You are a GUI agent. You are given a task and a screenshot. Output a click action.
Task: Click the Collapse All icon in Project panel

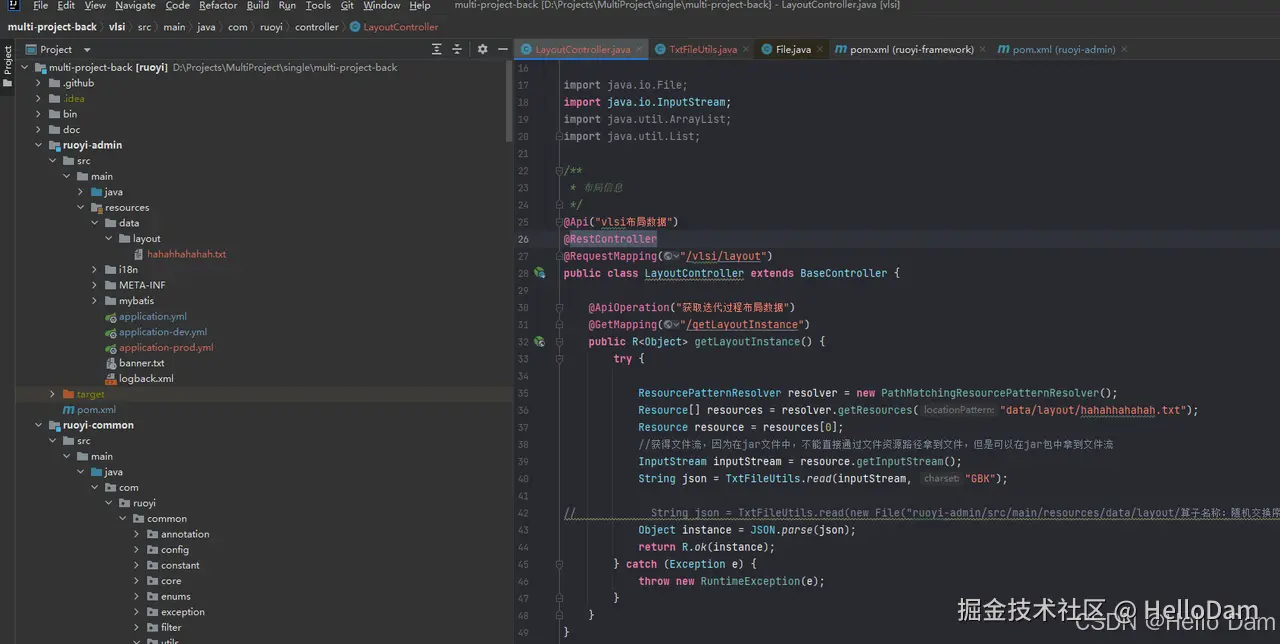click(457, 49)
